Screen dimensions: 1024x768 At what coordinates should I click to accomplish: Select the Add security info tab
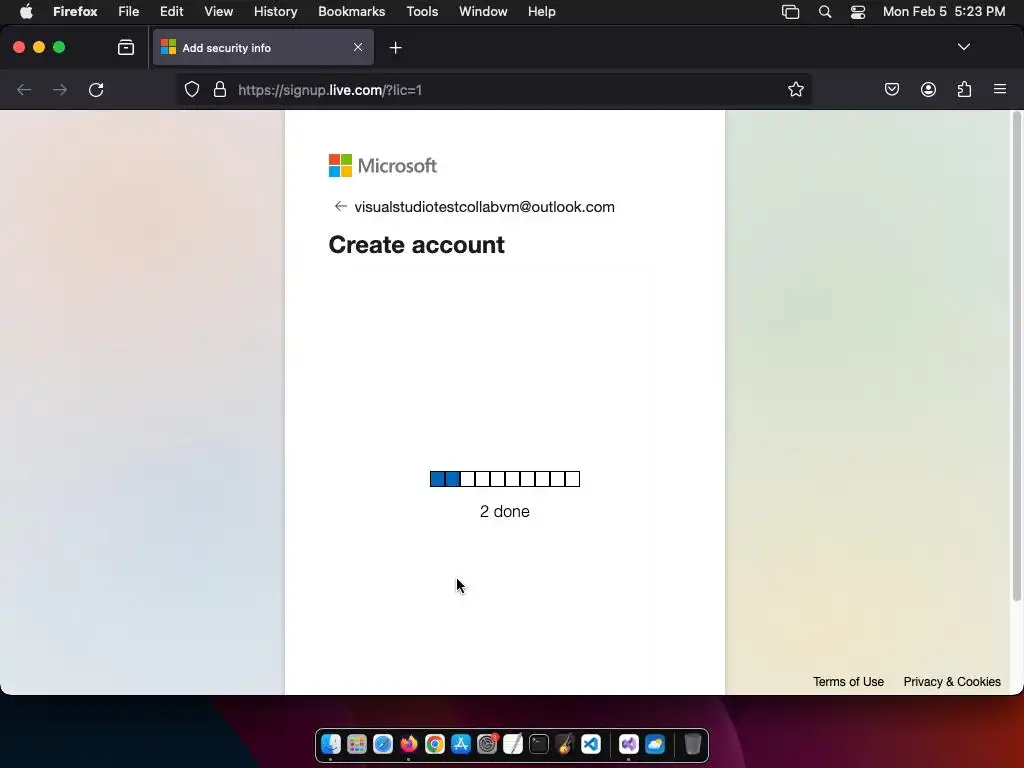[x=263, y=48]
